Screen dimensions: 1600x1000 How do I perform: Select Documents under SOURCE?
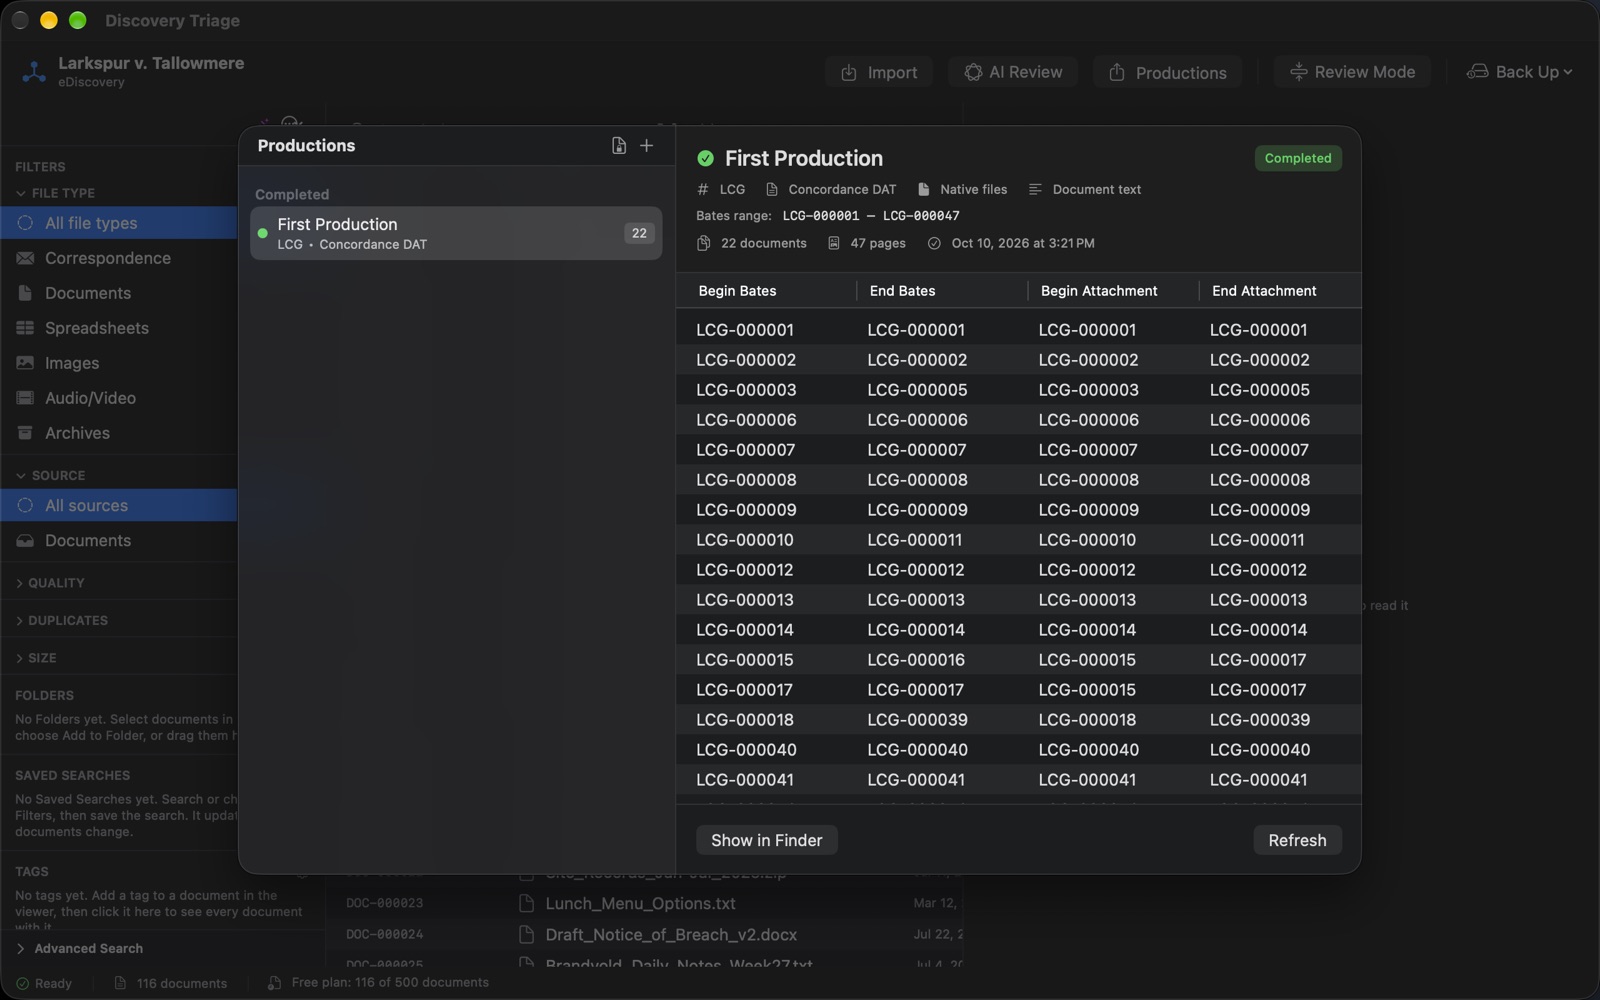point(119,540)
